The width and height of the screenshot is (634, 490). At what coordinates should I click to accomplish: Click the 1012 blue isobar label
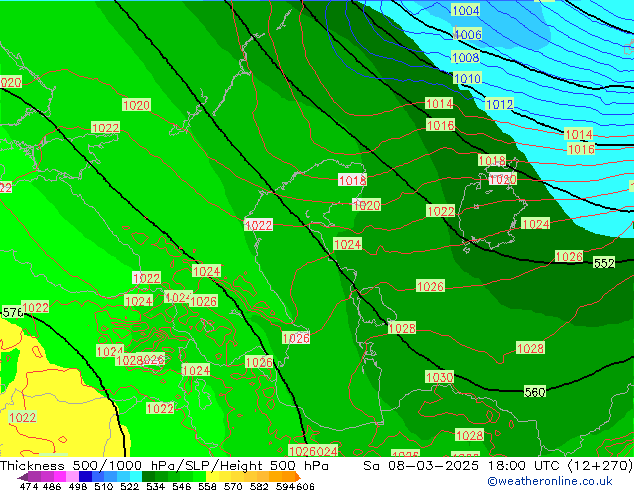point(499,104)
